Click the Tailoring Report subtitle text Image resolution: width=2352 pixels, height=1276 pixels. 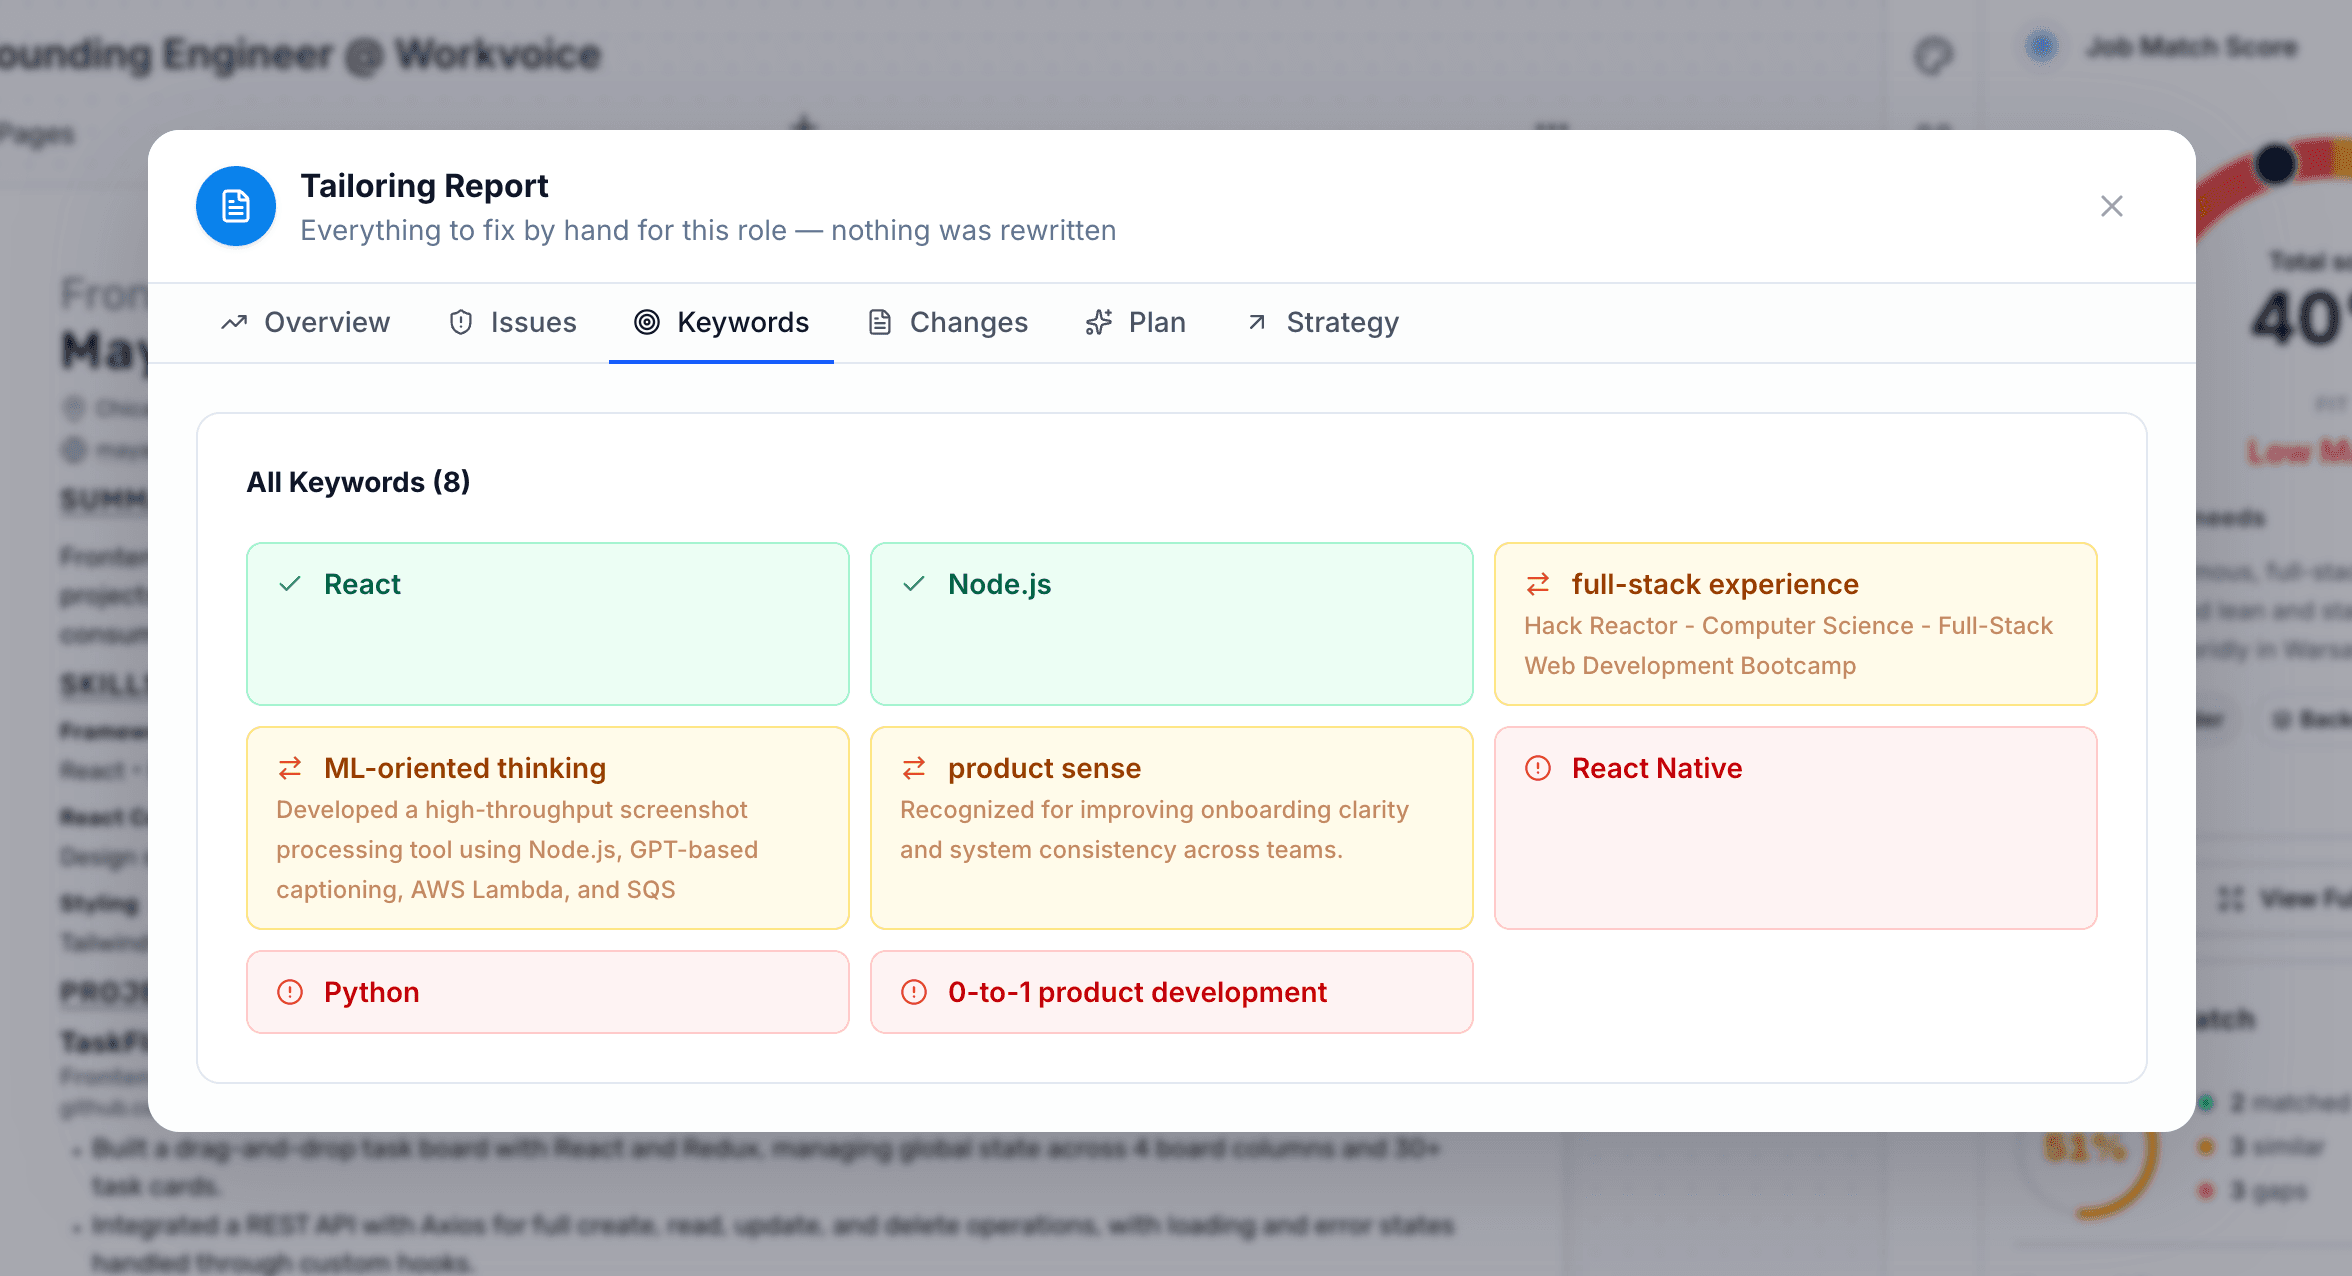(708, 231)
